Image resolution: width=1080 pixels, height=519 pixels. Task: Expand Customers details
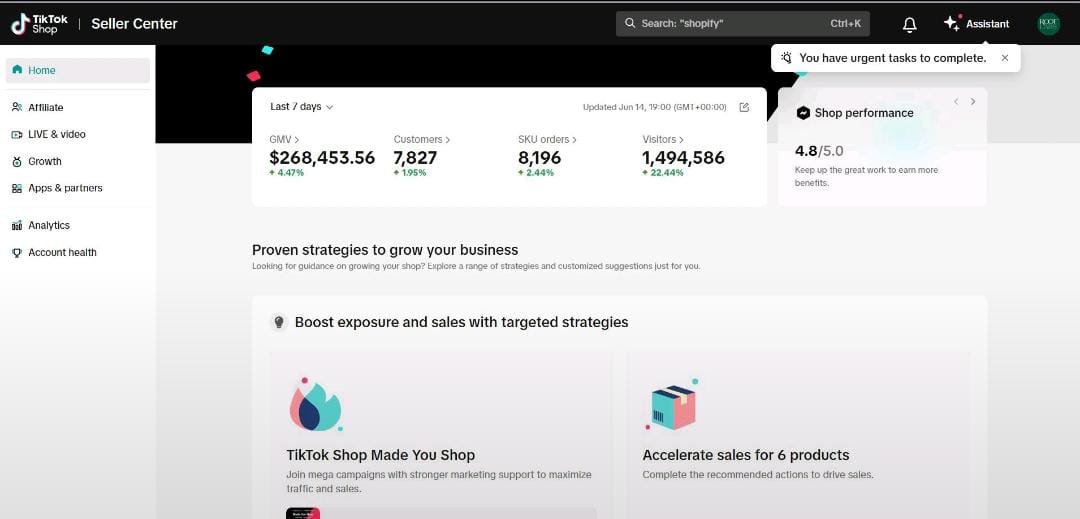pos(422,139)
